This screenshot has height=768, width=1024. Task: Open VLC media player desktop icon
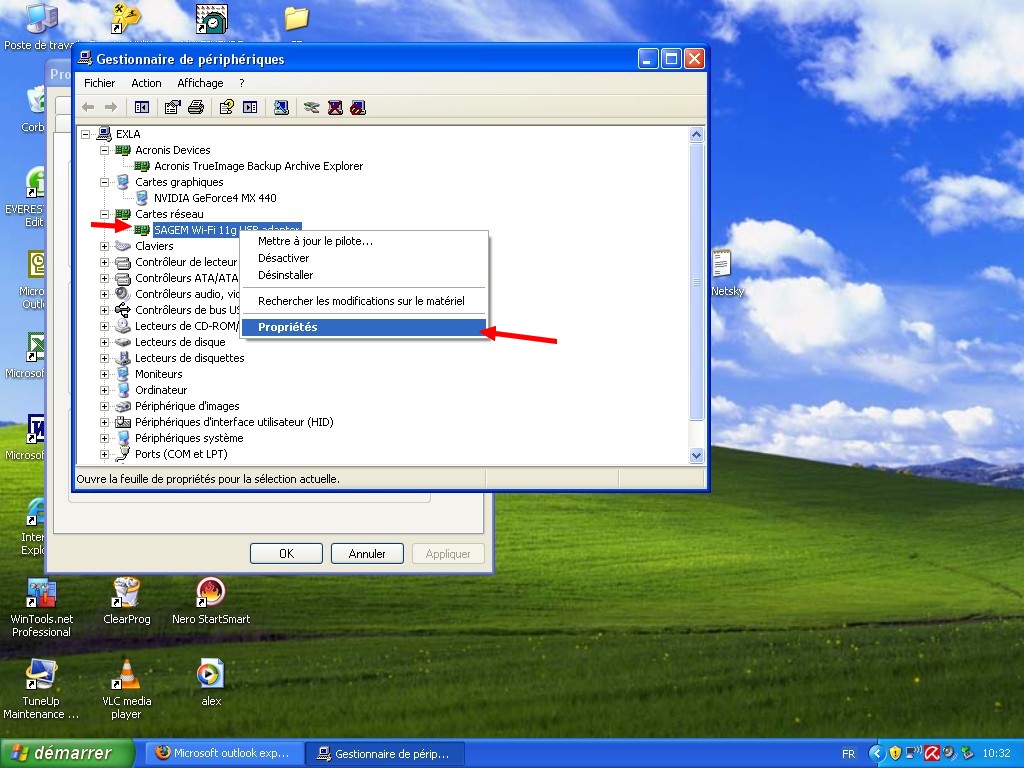(x=127, y=690)
